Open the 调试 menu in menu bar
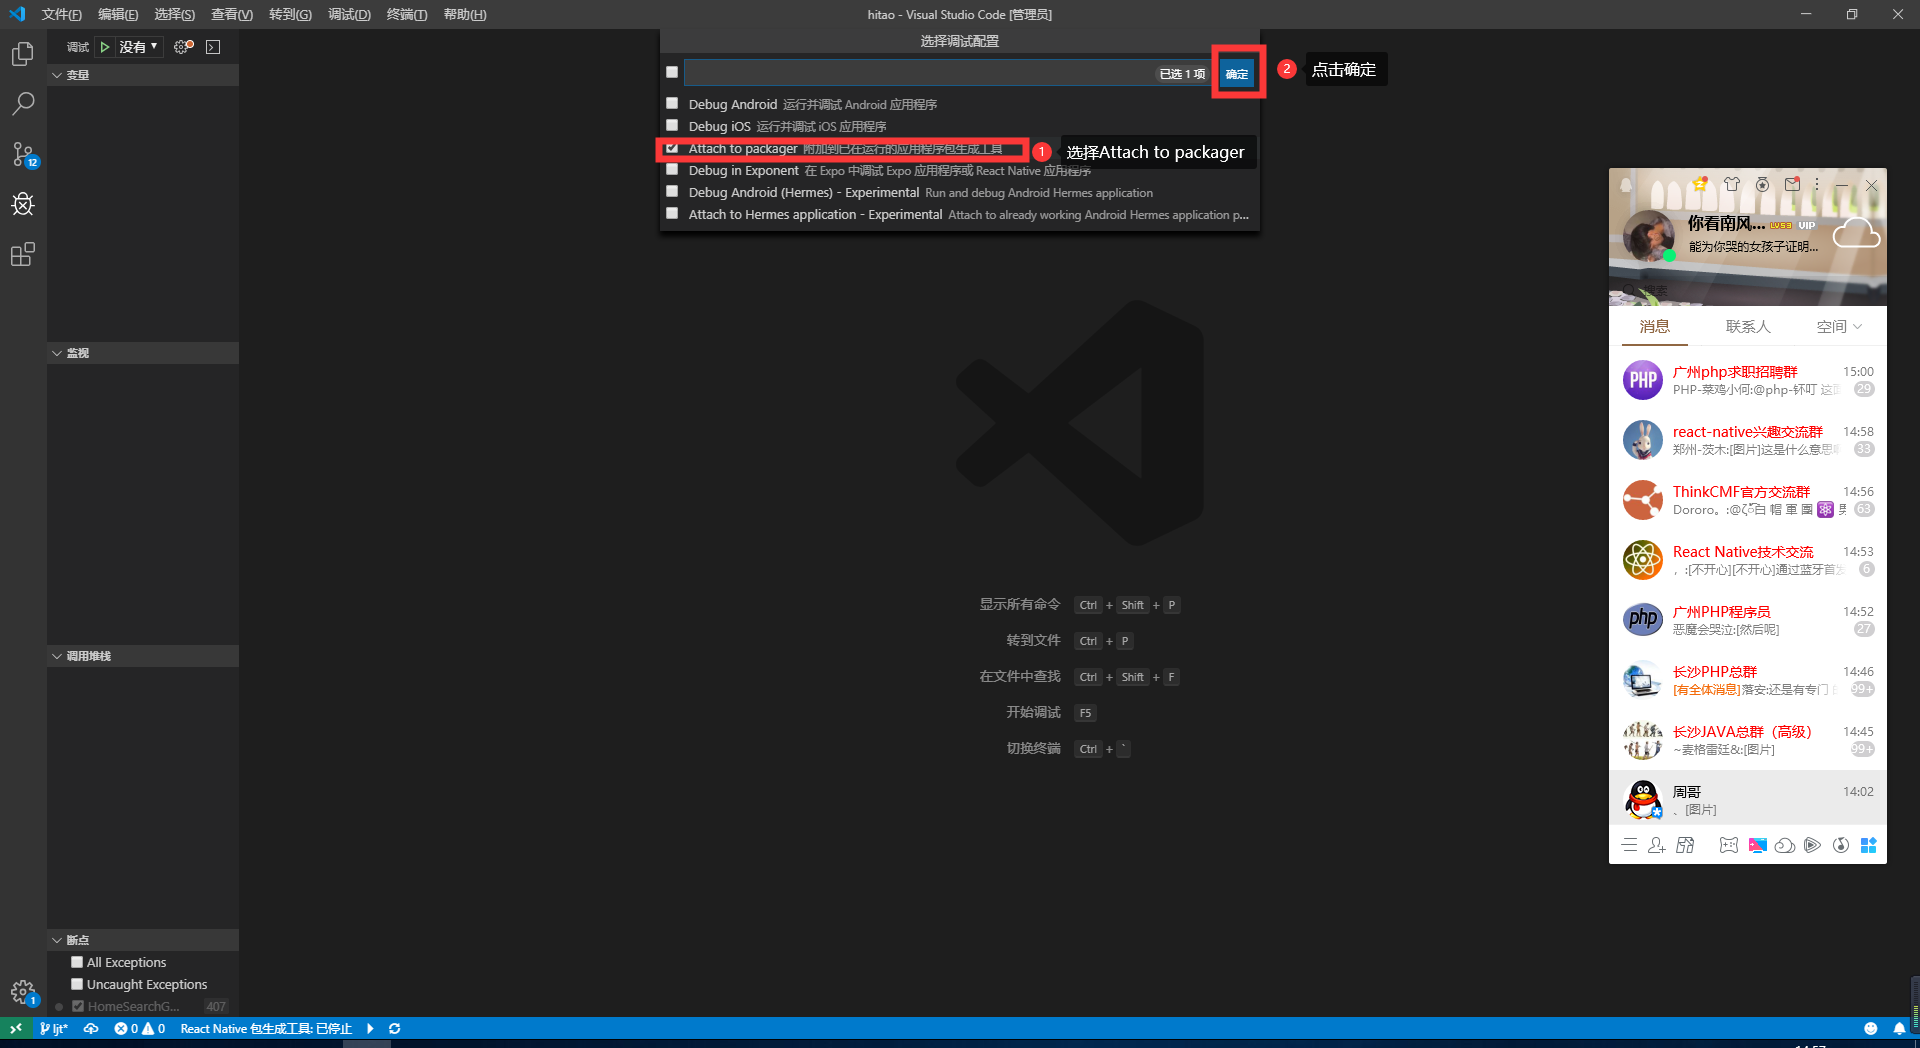This screenshot has height=1048, width=1920. click(x=348, y=14)
